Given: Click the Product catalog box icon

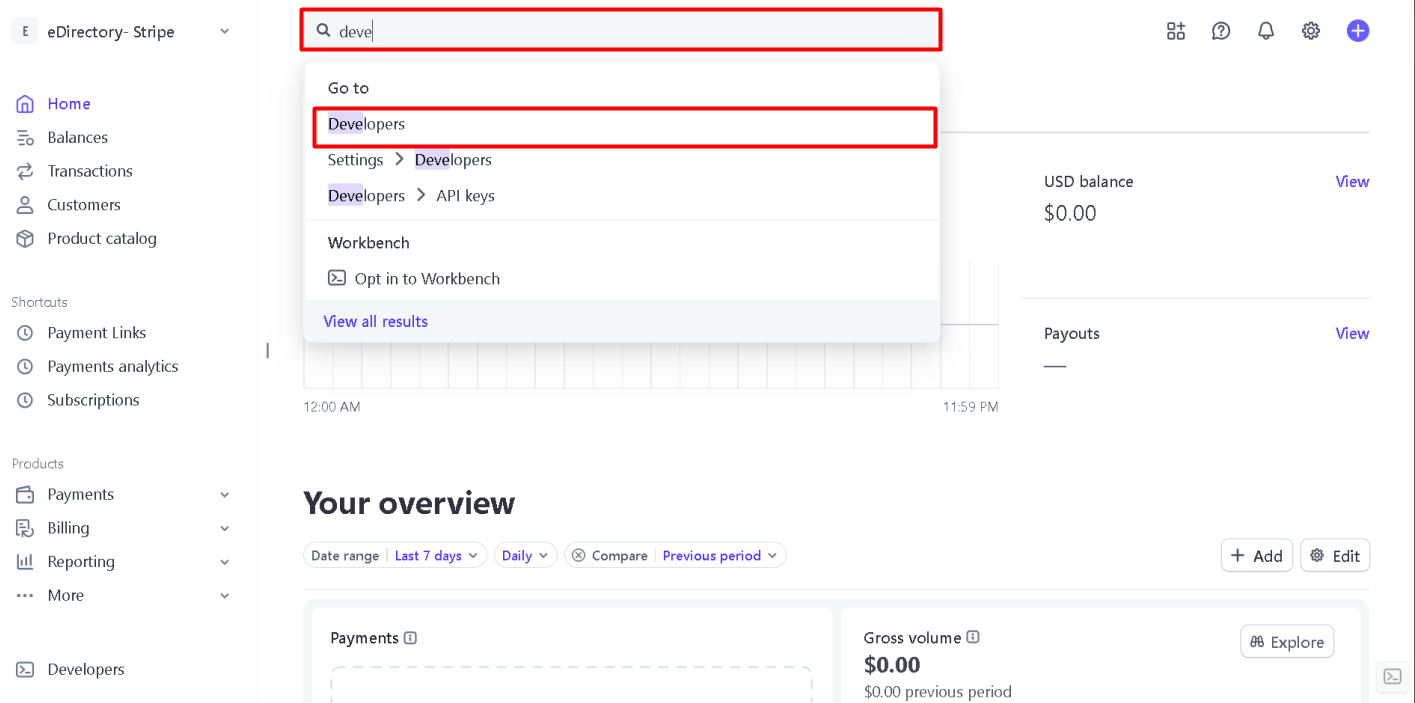Looking at the screenshot, I should (25, 239).
